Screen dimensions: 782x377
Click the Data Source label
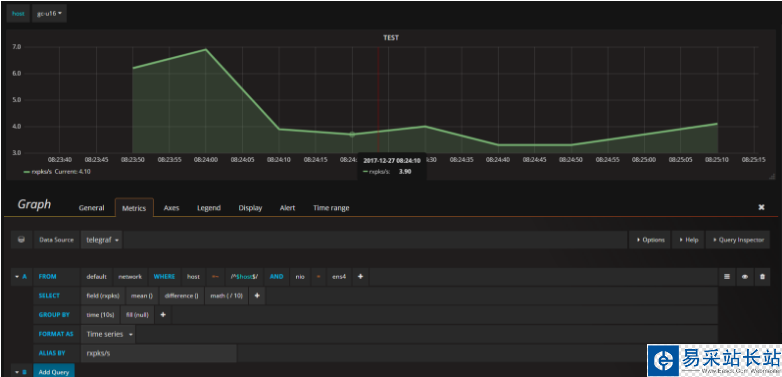pos(56,240)
